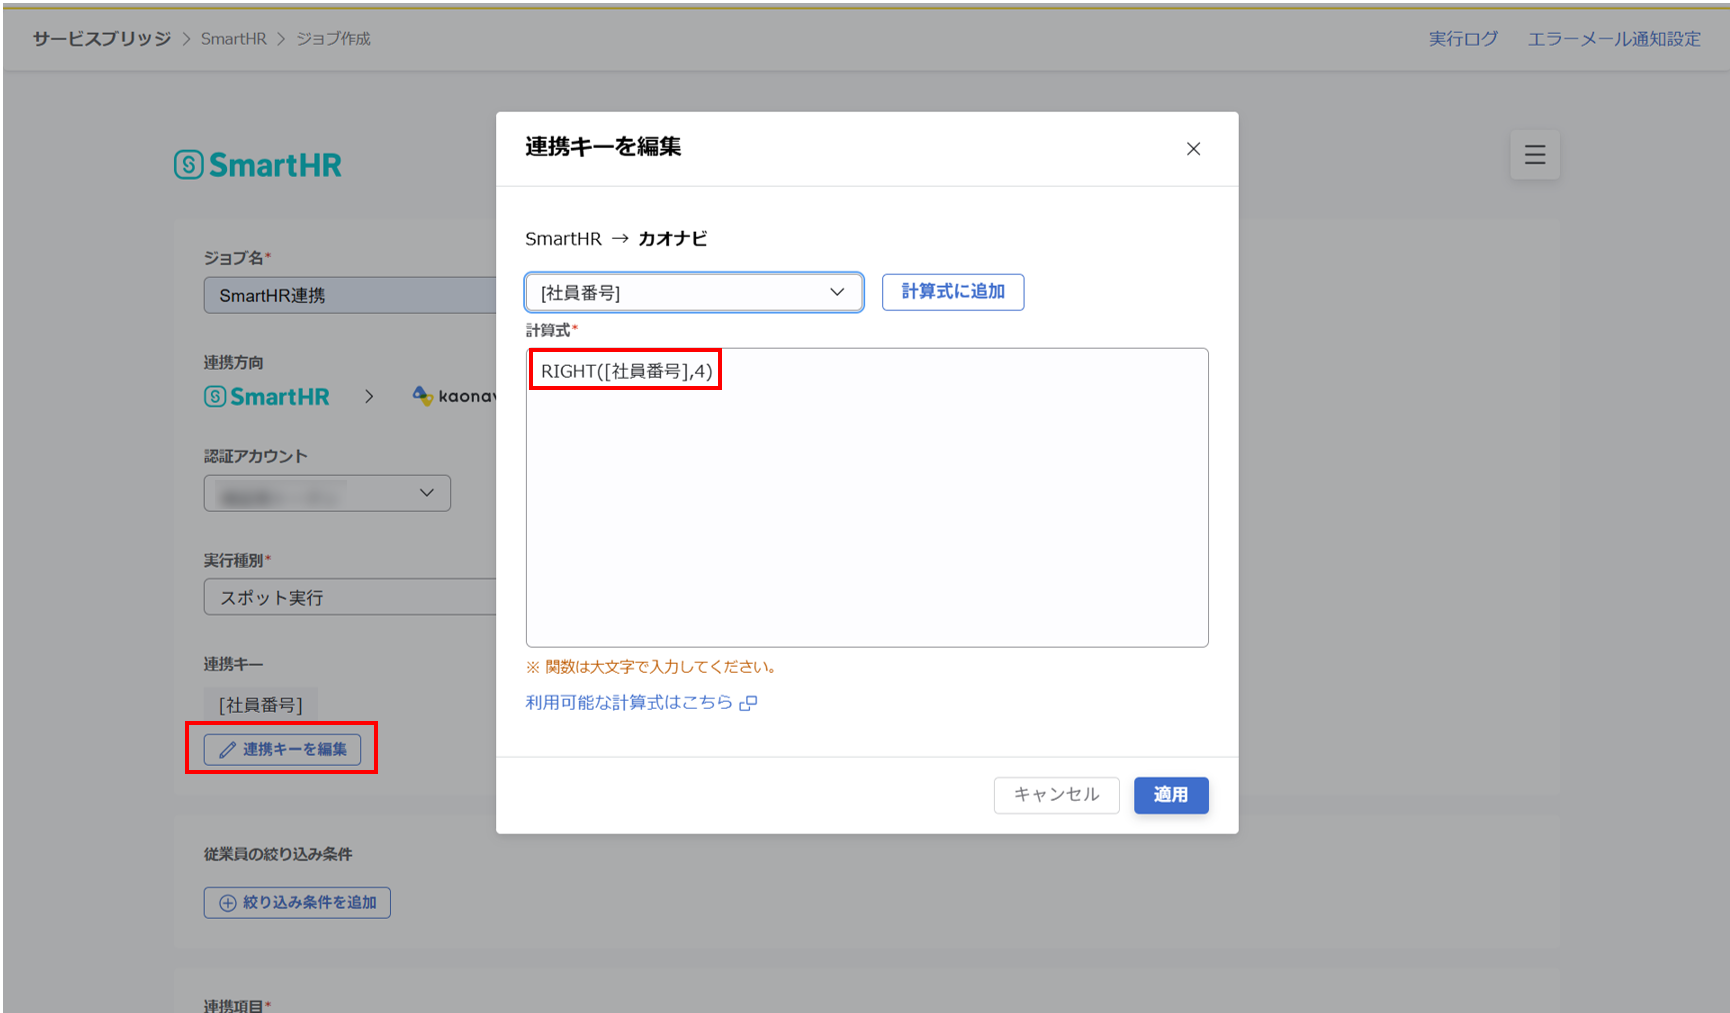Close the 連携キーを編集 dialog
The width and height of the screenshot is (1730, 1013).
[1193, 149]
